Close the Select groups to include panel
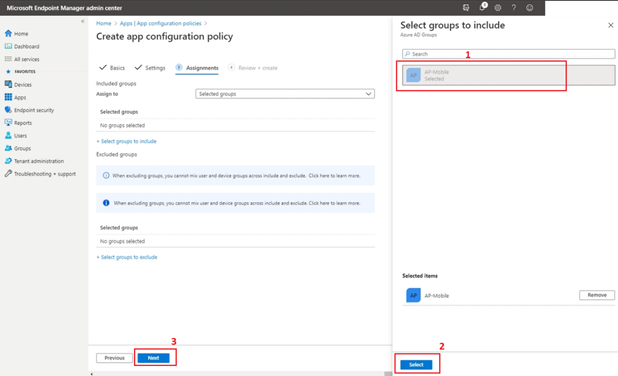 point(611,25)
